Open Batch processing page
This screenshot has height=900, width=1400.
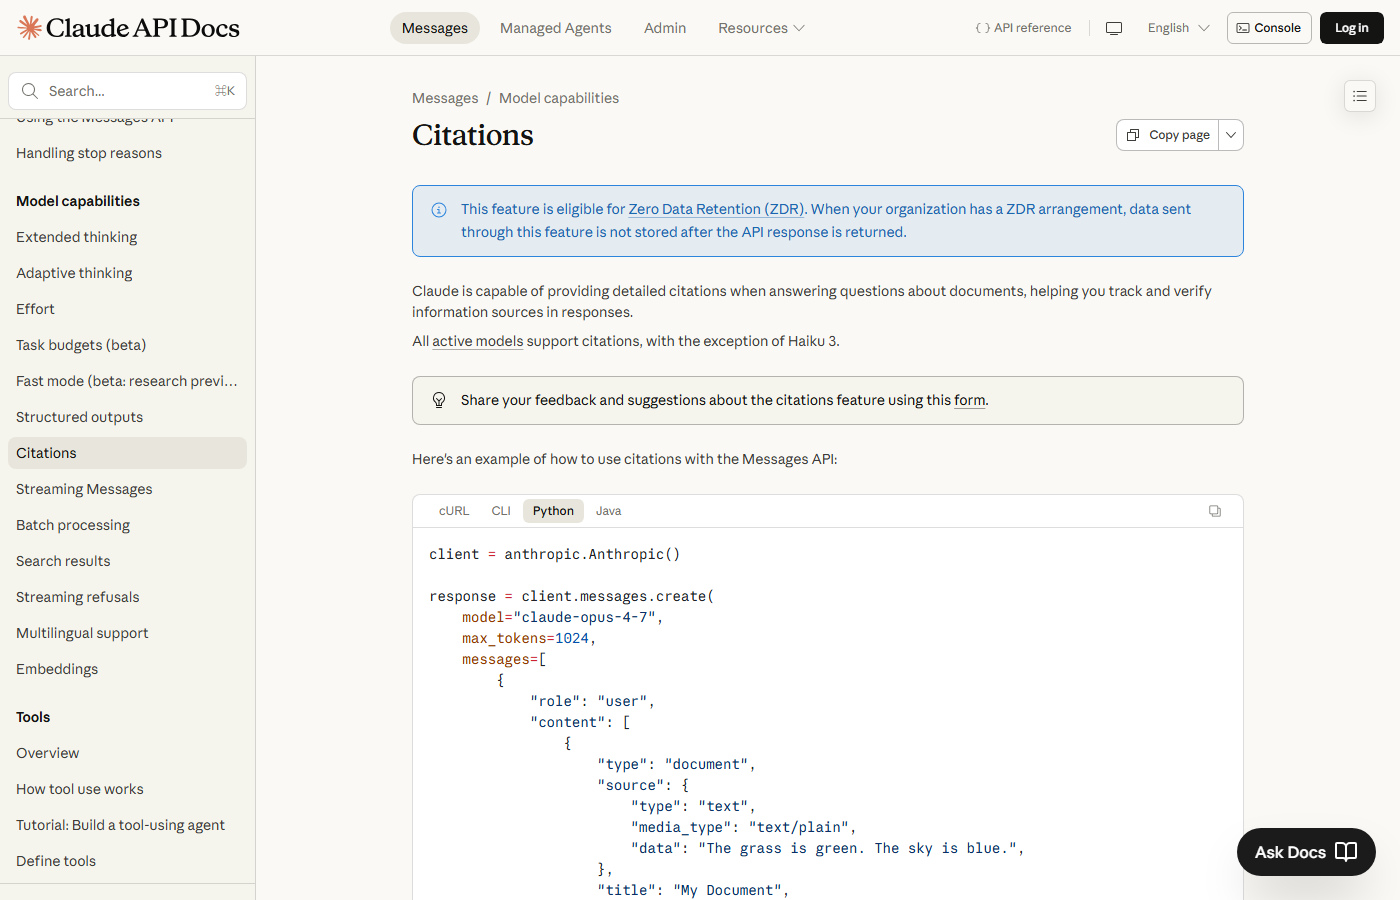click(x=127, y=525)
